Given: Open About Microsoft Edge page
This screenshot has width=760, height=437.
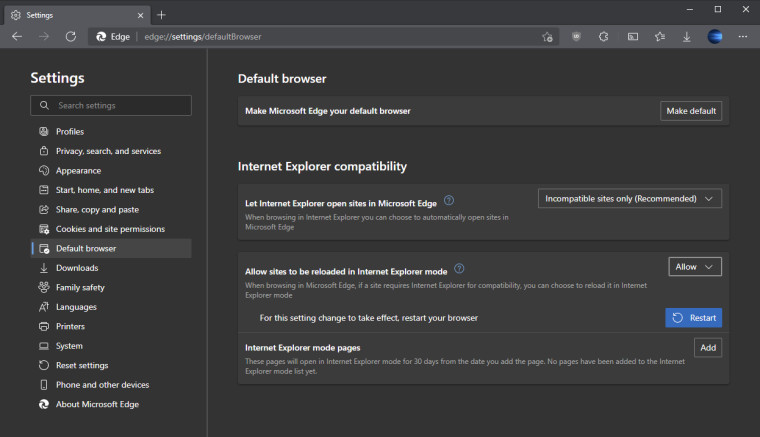Looking at the screenshot, I should (x=97, y=404).
